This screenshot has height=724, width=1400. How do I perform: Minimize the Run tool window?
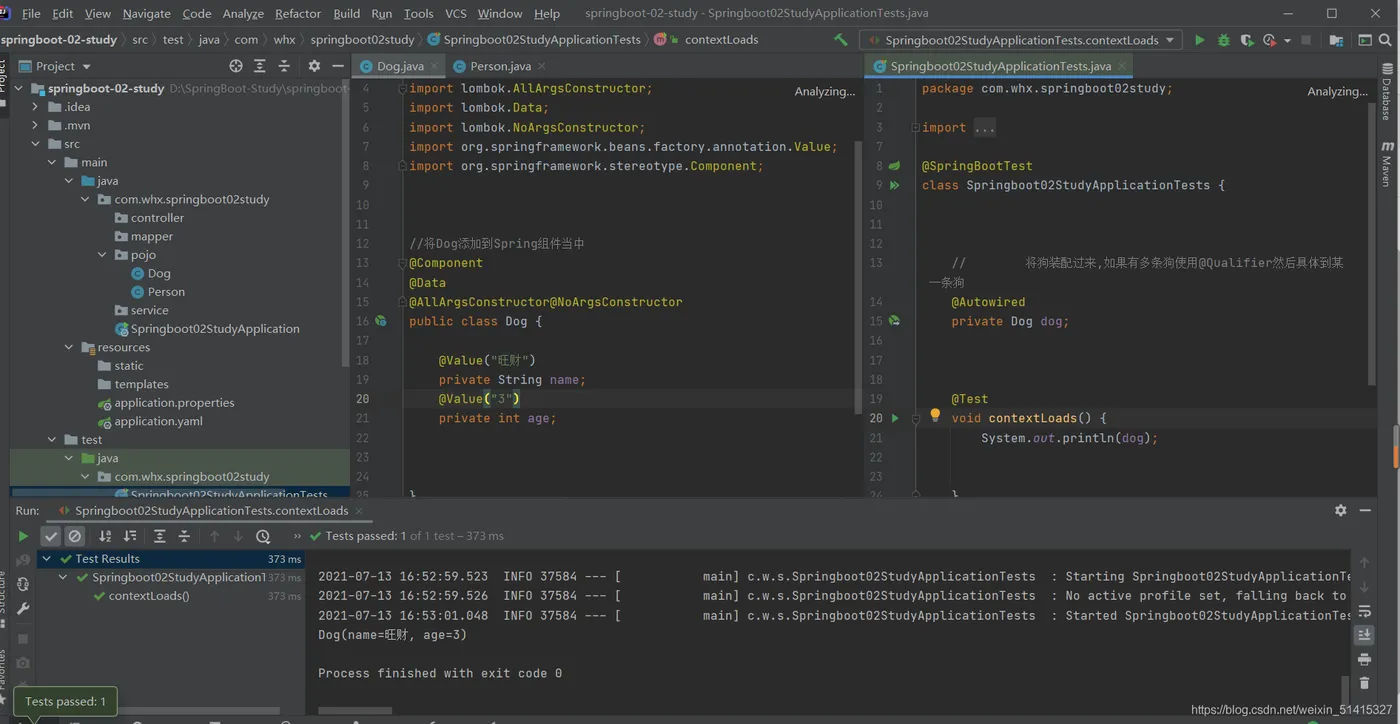[x=1365, y=510]
